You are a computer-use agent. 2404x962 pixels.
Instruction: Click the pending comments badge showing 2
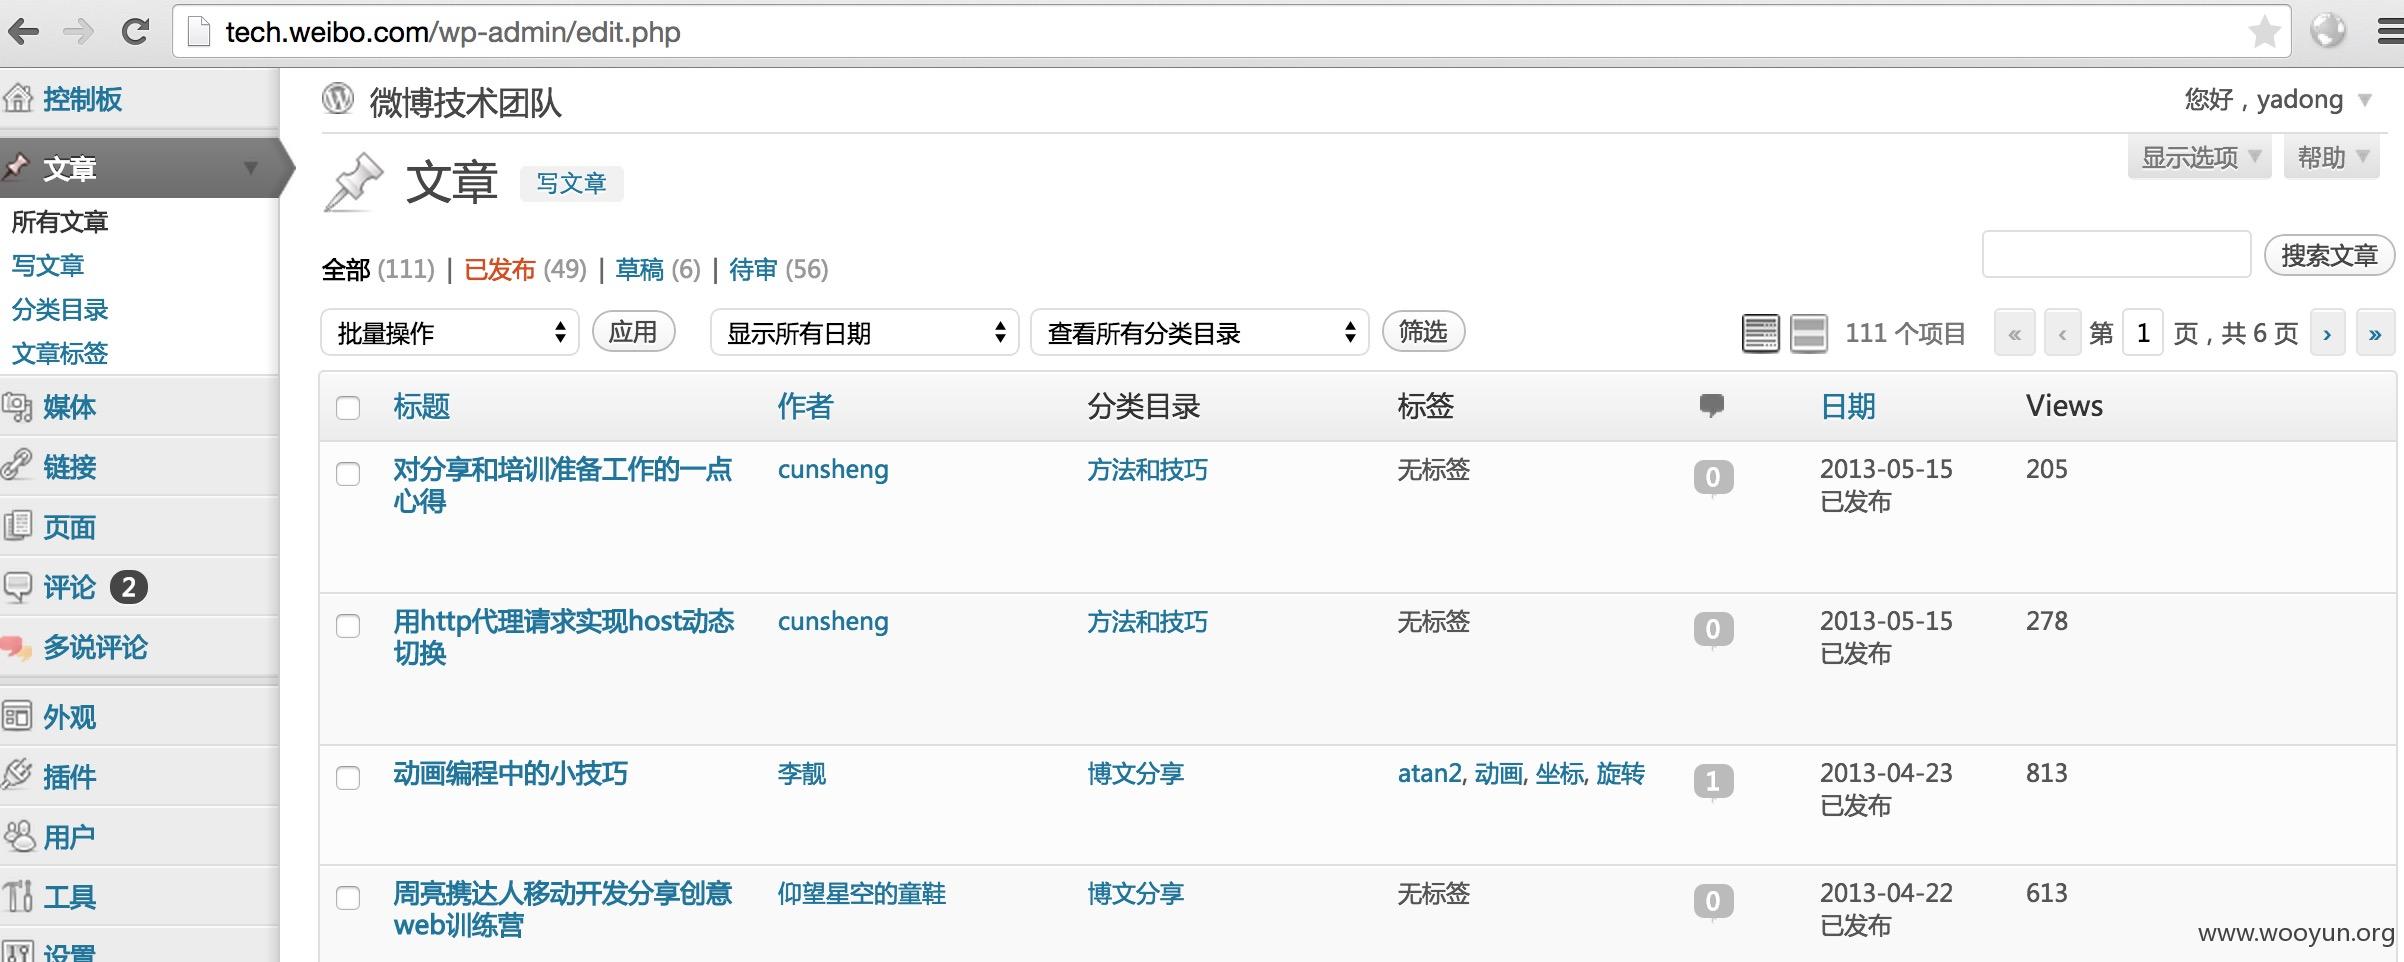tap(129, 587)
